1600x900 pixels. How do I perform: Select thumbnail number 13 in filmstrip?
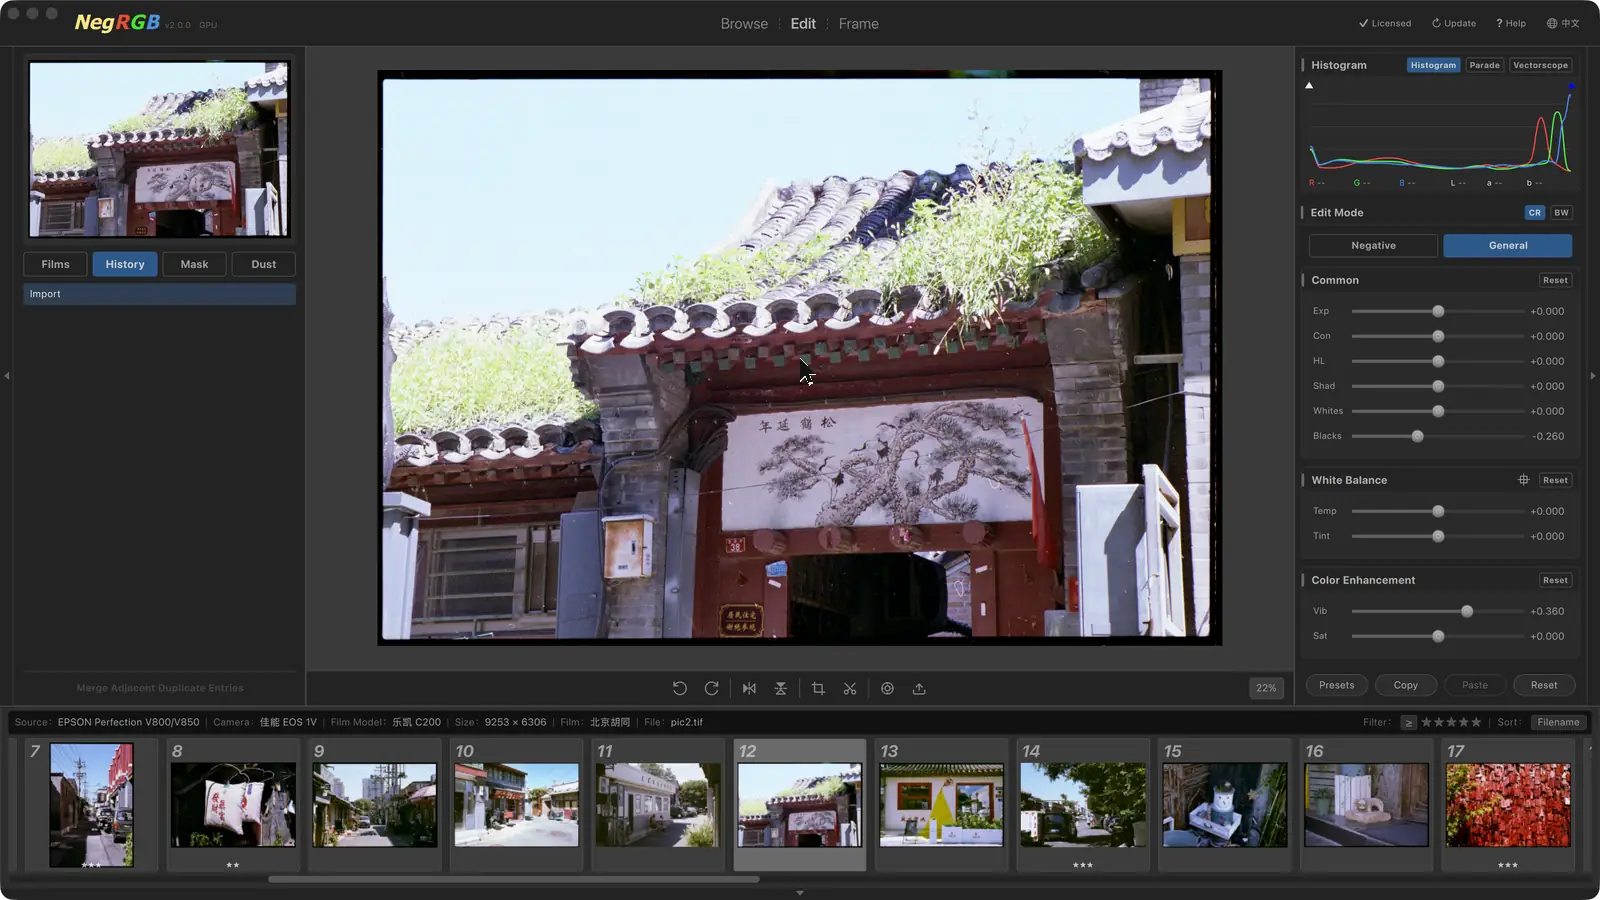(x=941, y=805)
